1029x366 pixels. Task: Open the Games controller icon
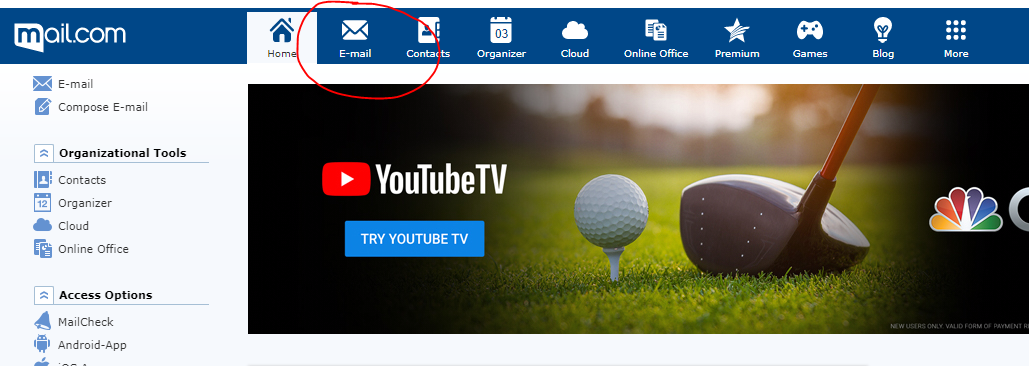(810, 30)
